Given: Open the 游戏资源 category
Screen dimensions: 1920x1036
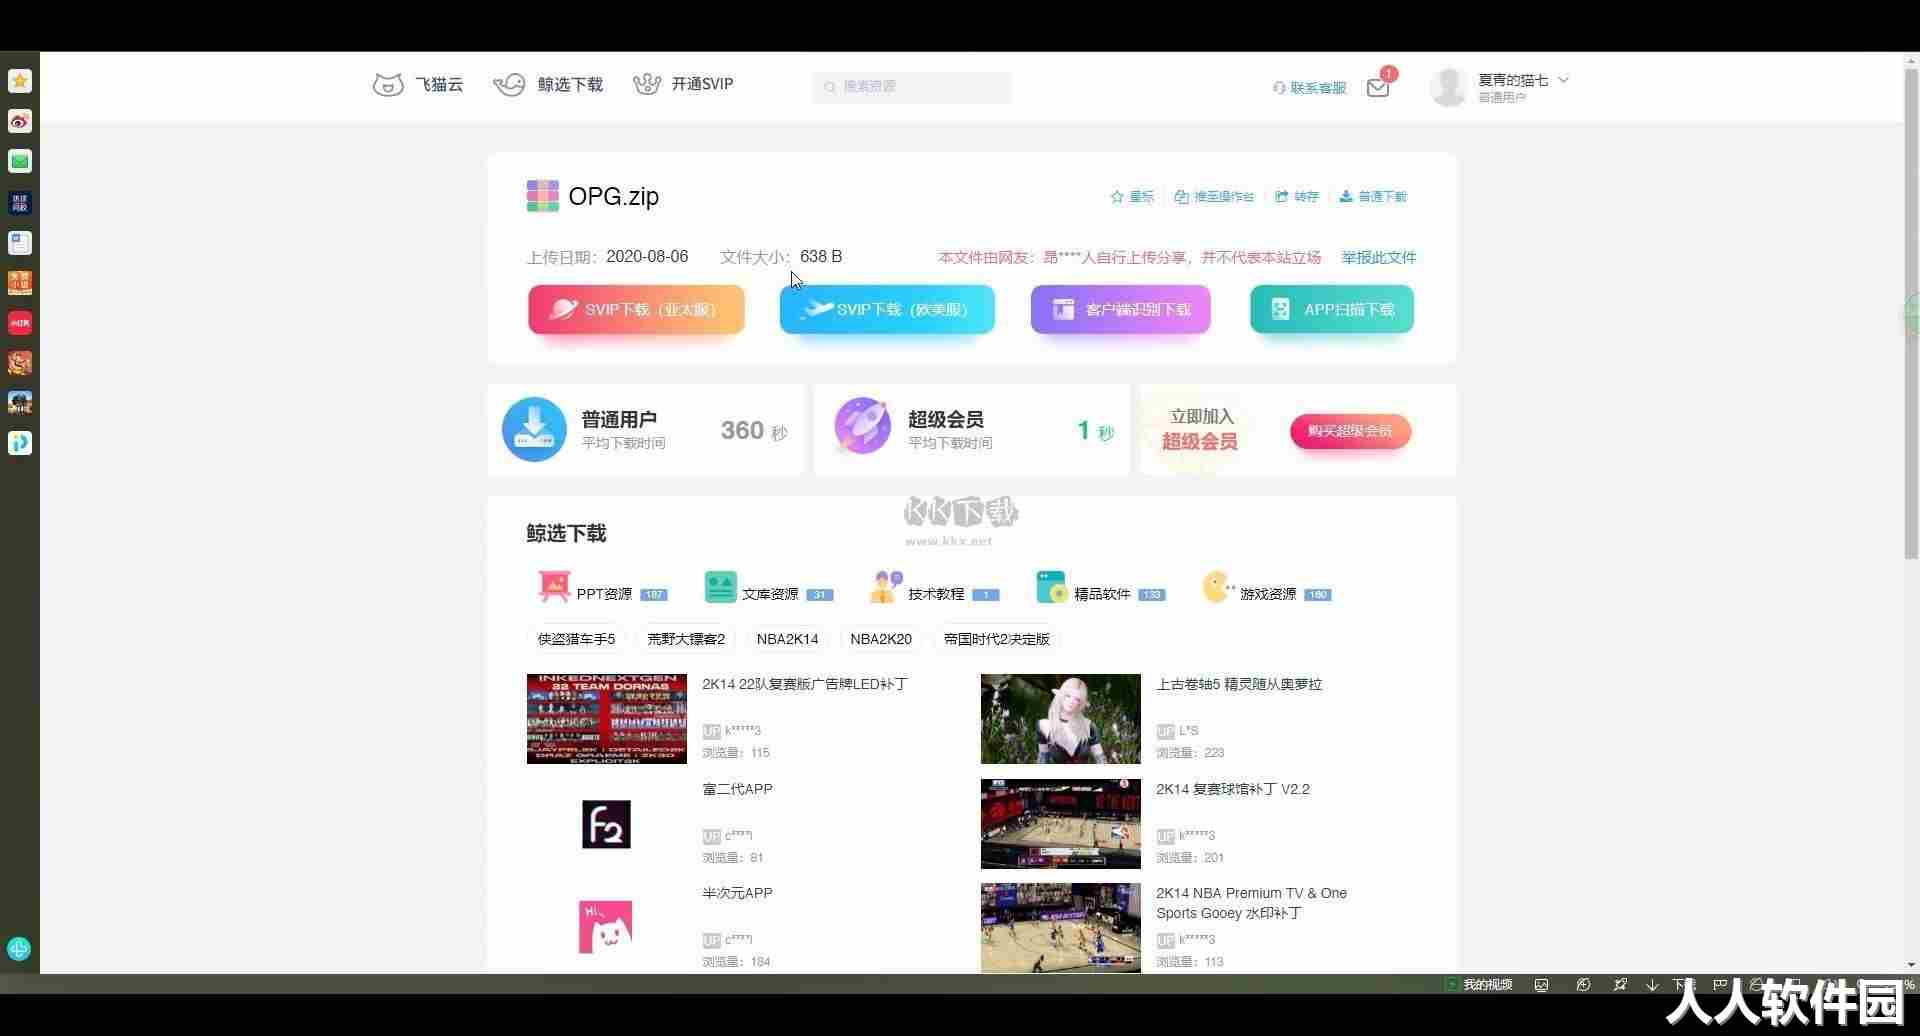Looking at the screenshot, I should coord(1266,588).
